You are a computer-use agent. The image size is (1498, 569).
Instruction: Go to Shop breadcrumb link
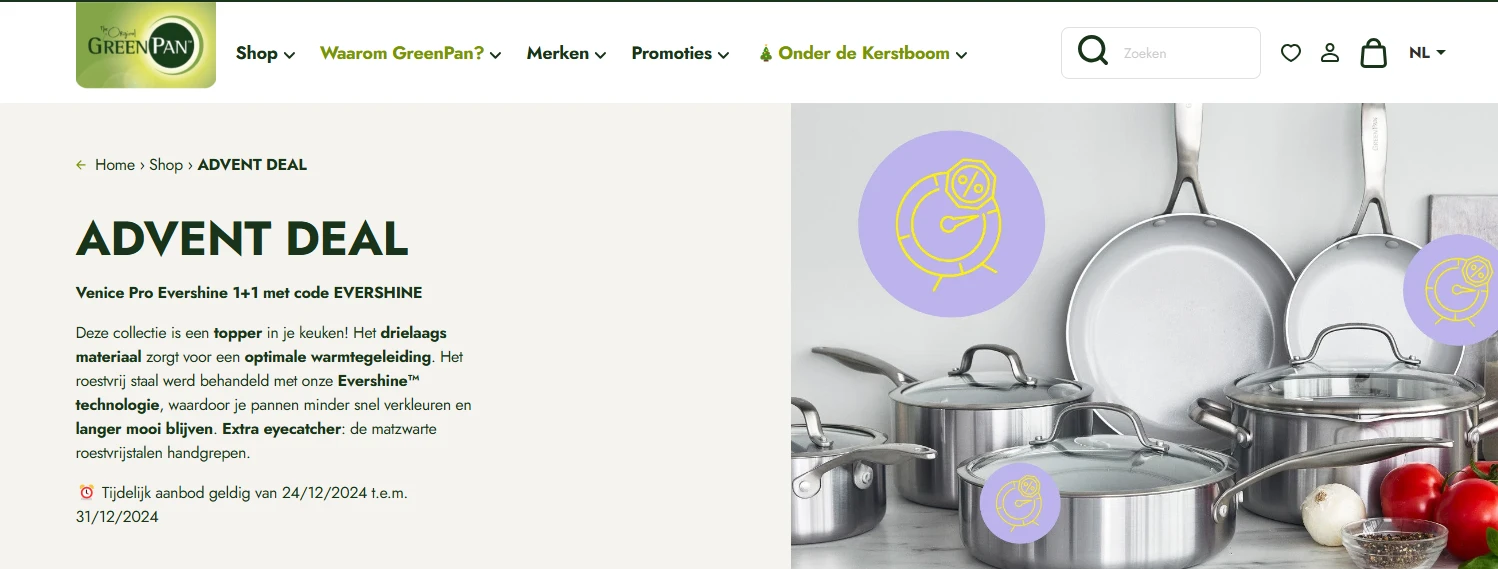(166, 165)
